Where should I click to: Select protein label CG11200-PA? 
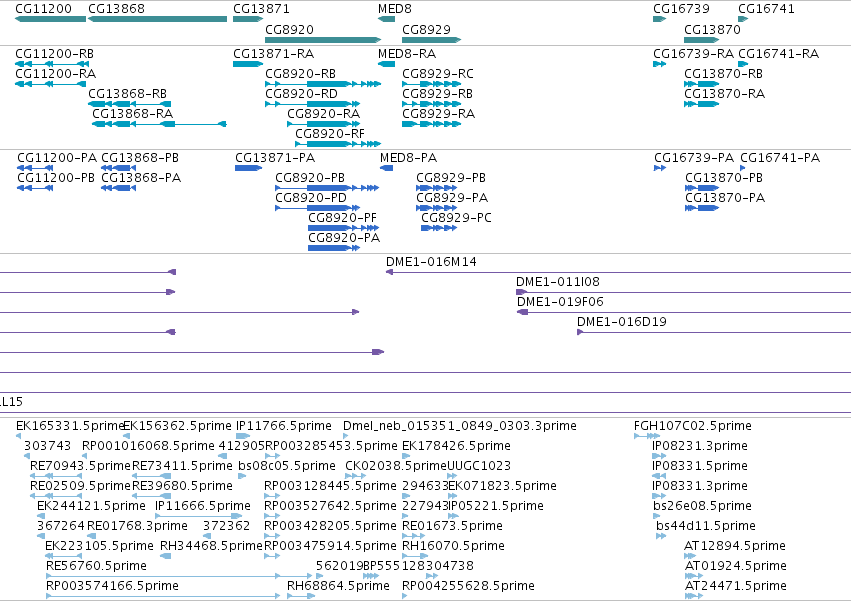pos(57,158)
